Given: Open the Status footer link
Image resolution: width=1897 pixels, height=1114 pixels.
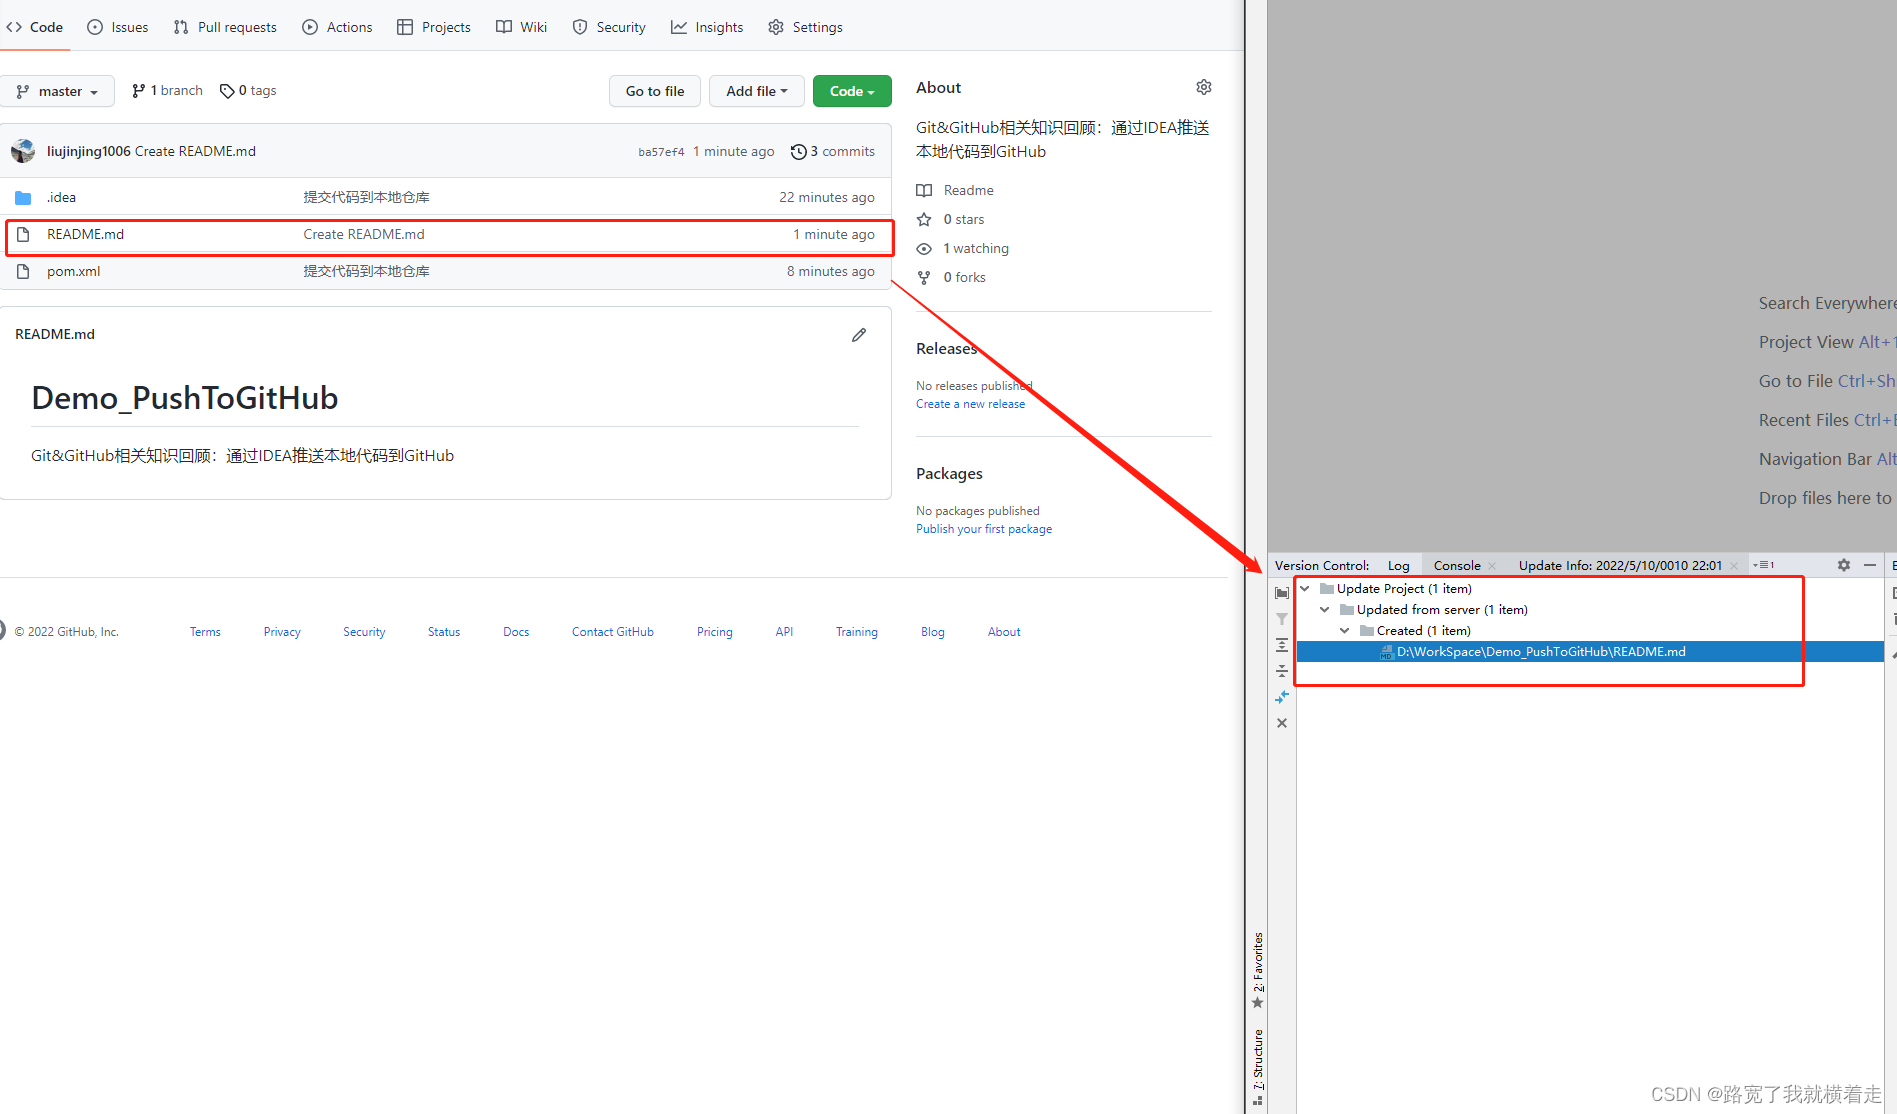Looking at the screenshot, I should 444,632.
